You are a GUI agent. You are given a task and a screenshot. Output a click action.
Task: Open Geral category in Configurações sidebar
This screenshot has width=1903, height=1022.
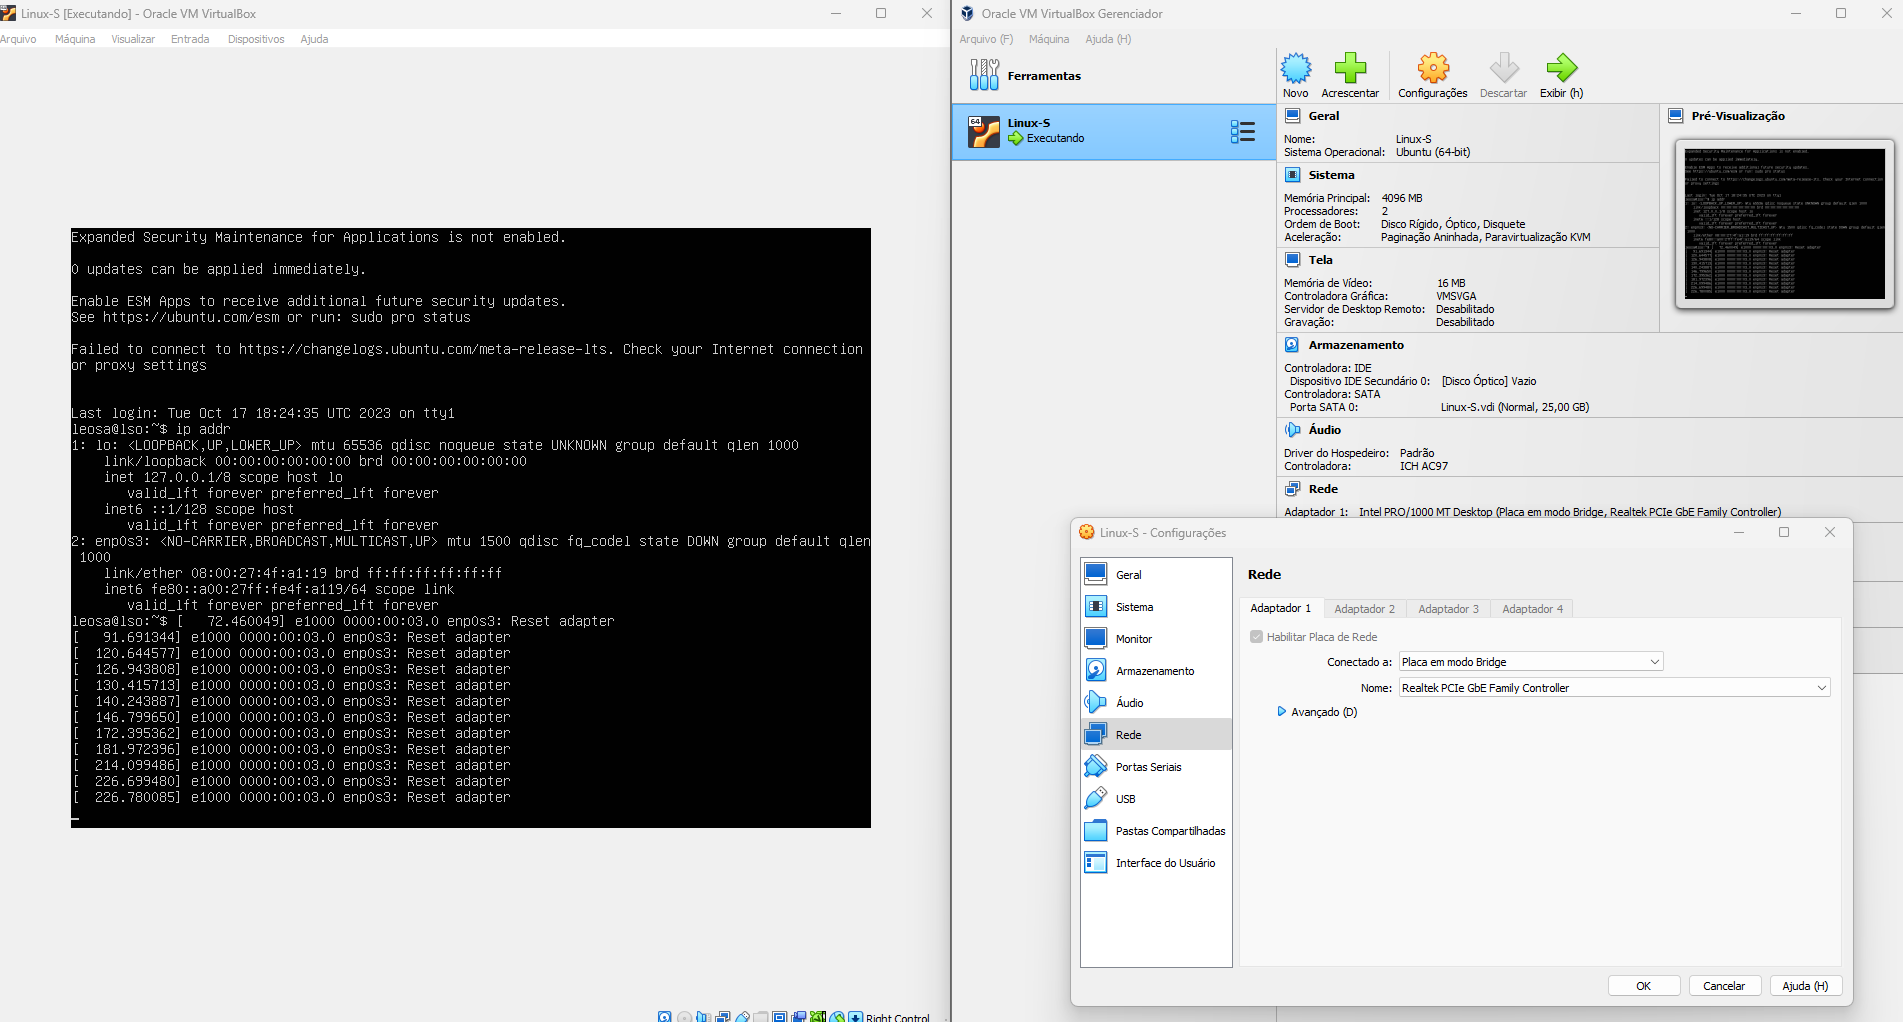[1156, 575]
